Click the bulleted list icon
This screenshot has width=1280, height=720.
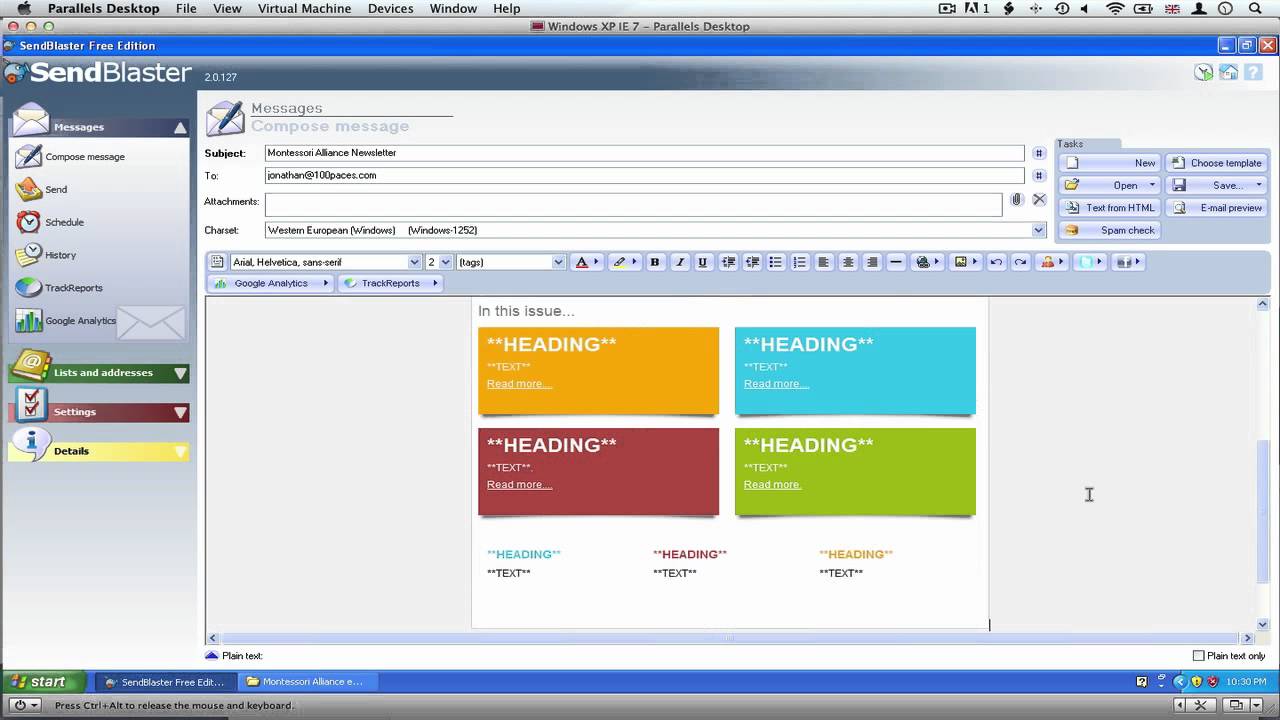(x=776, y=262)
